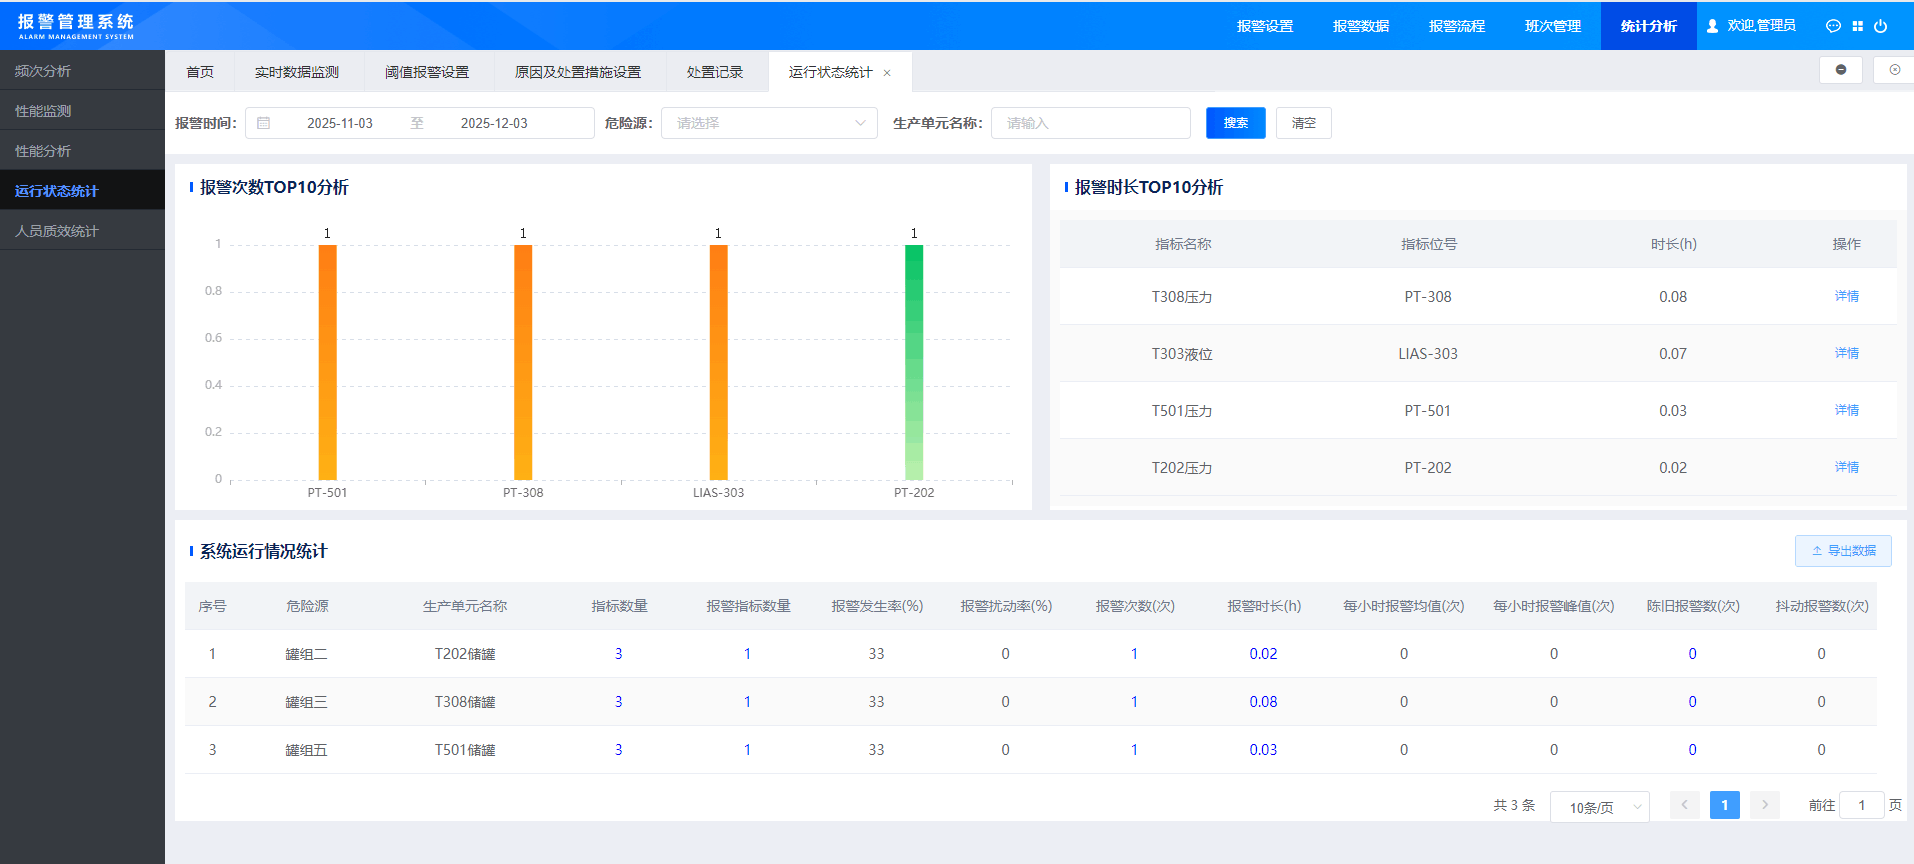The height and width of the screenshot is (864, 1914).
Task: Click the 导出数据 export button
Action: coord(1842,551)
